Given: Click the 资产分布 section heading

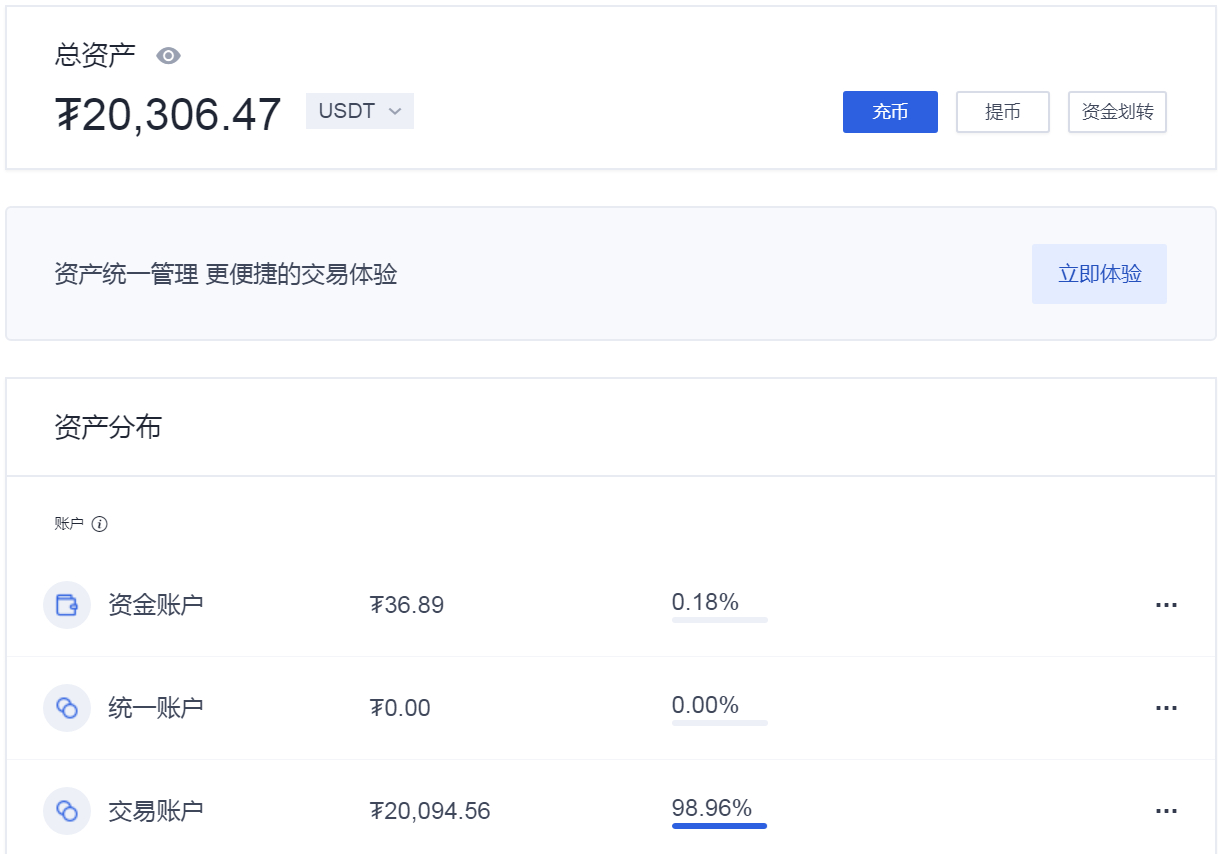Looking at the screenshot, I should (x=108, y=428).
